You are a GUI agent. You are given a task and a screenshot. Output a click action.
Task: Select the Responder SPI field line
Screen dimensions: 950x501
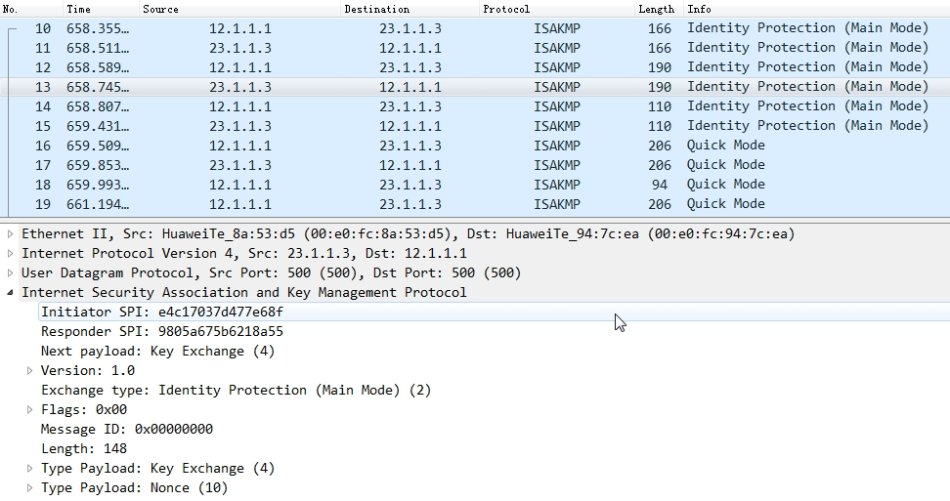coord(161,332)
